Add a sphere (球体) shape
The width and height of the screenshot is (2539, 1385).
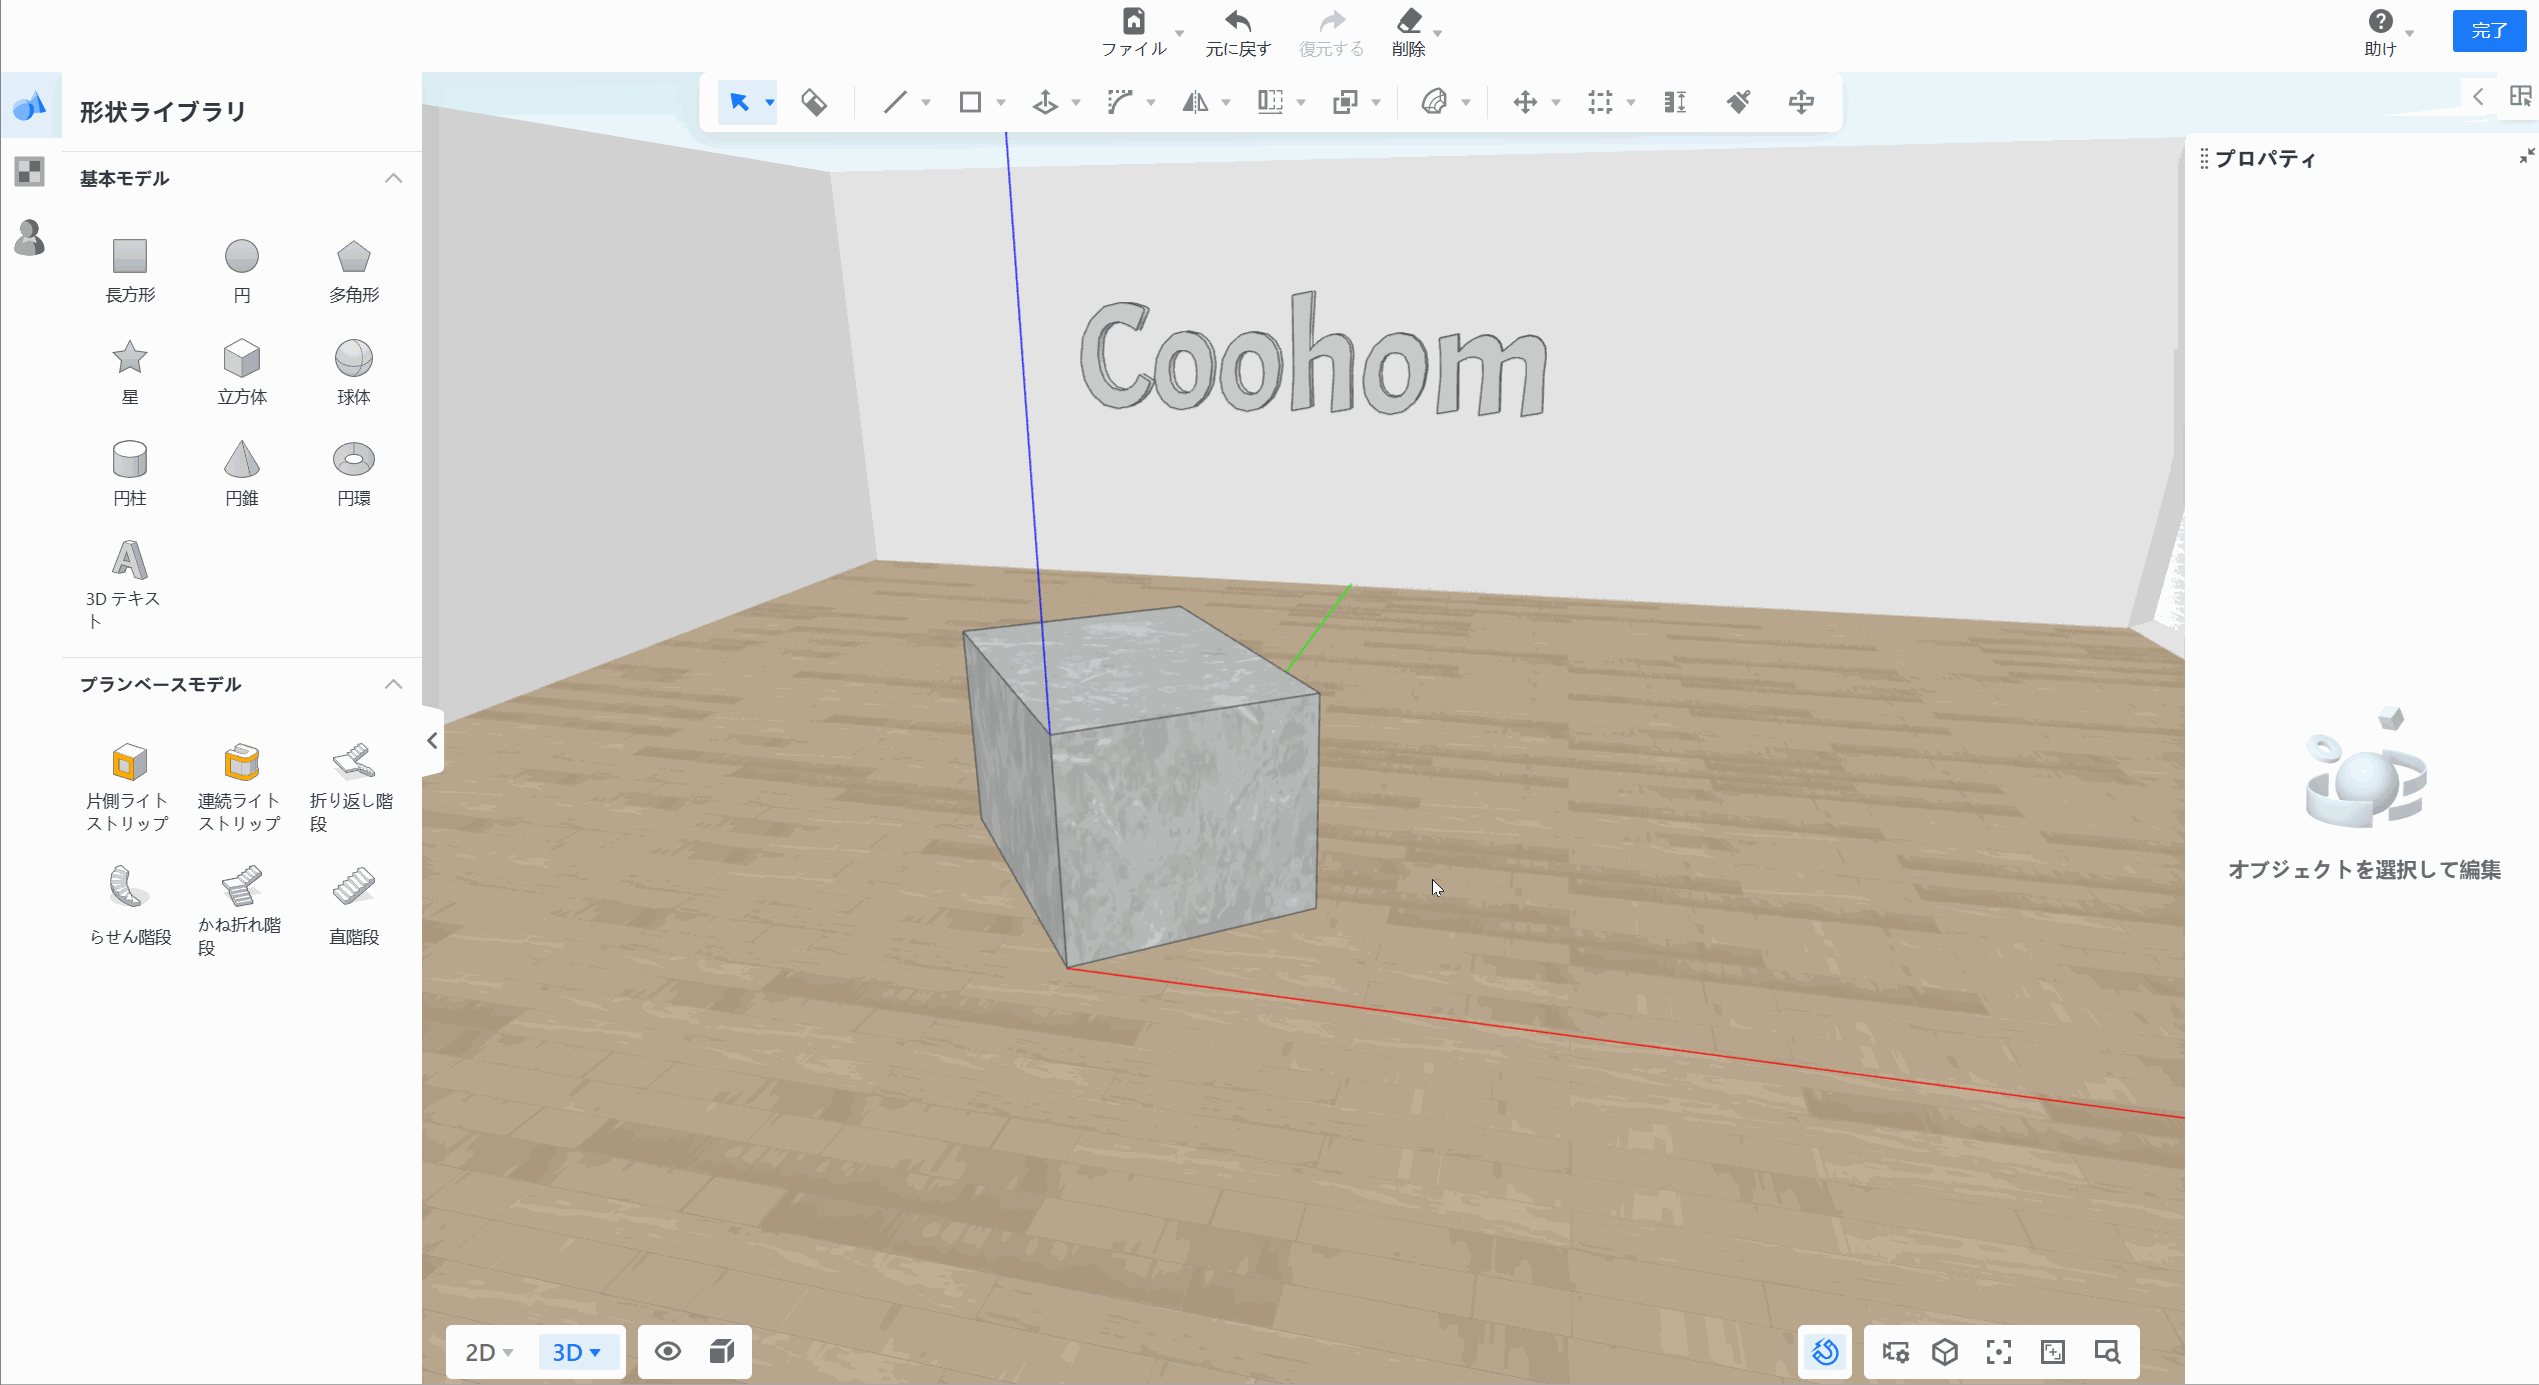click(354, 371)
